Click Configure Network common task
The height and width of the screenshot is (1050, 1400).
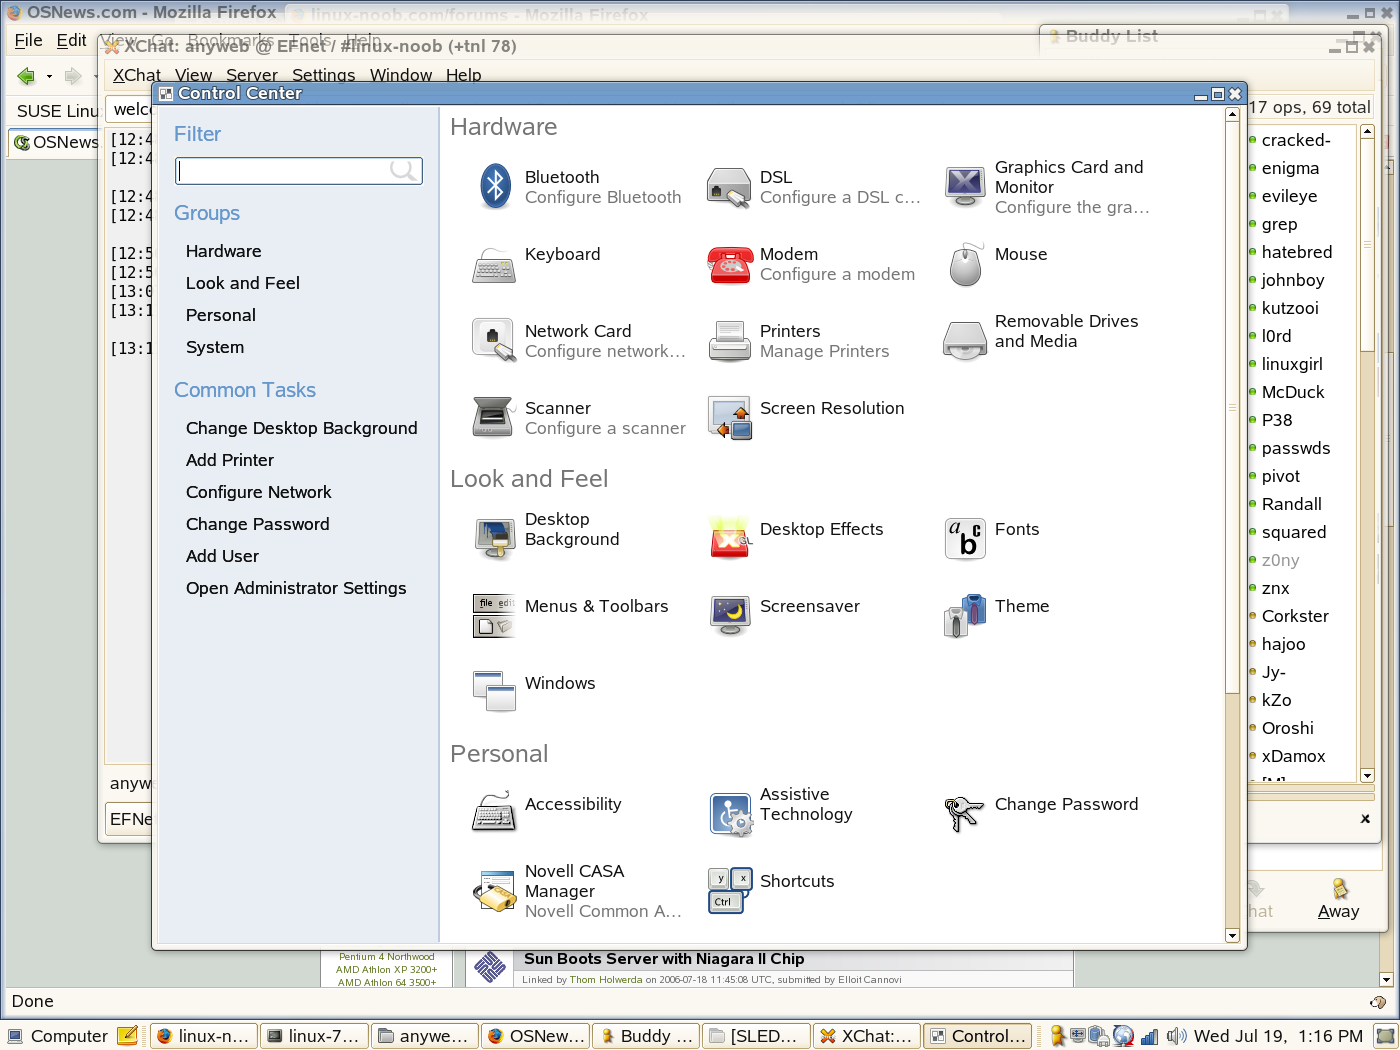[x=258, y=492]
